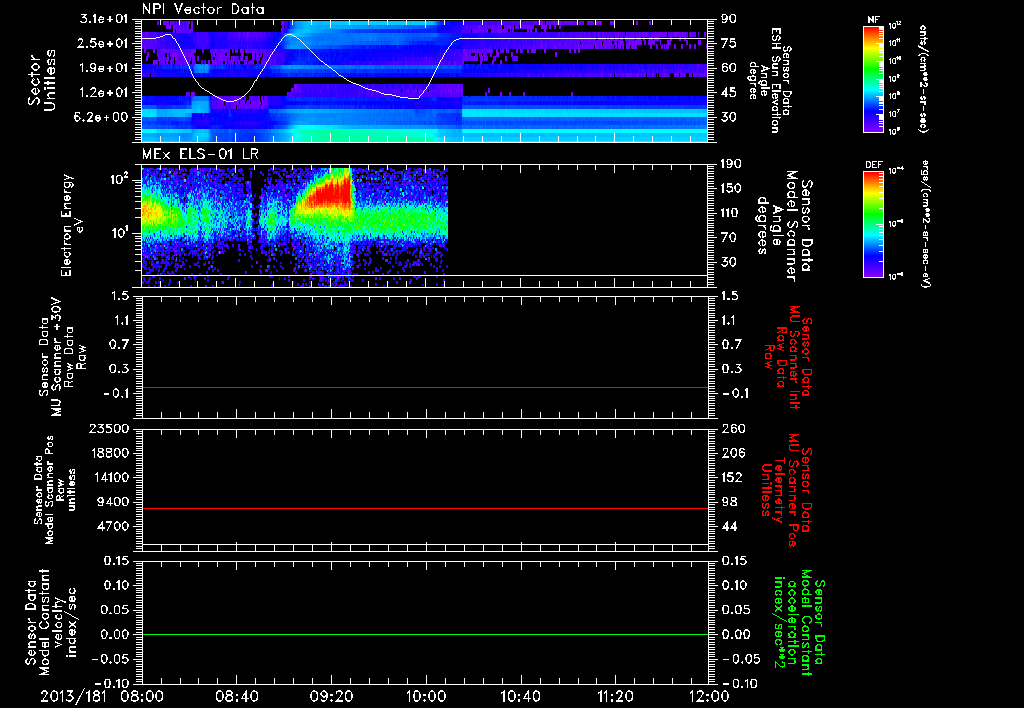Click the '44' telemetry tick value
1024x708 pixels.
[729, 526]
